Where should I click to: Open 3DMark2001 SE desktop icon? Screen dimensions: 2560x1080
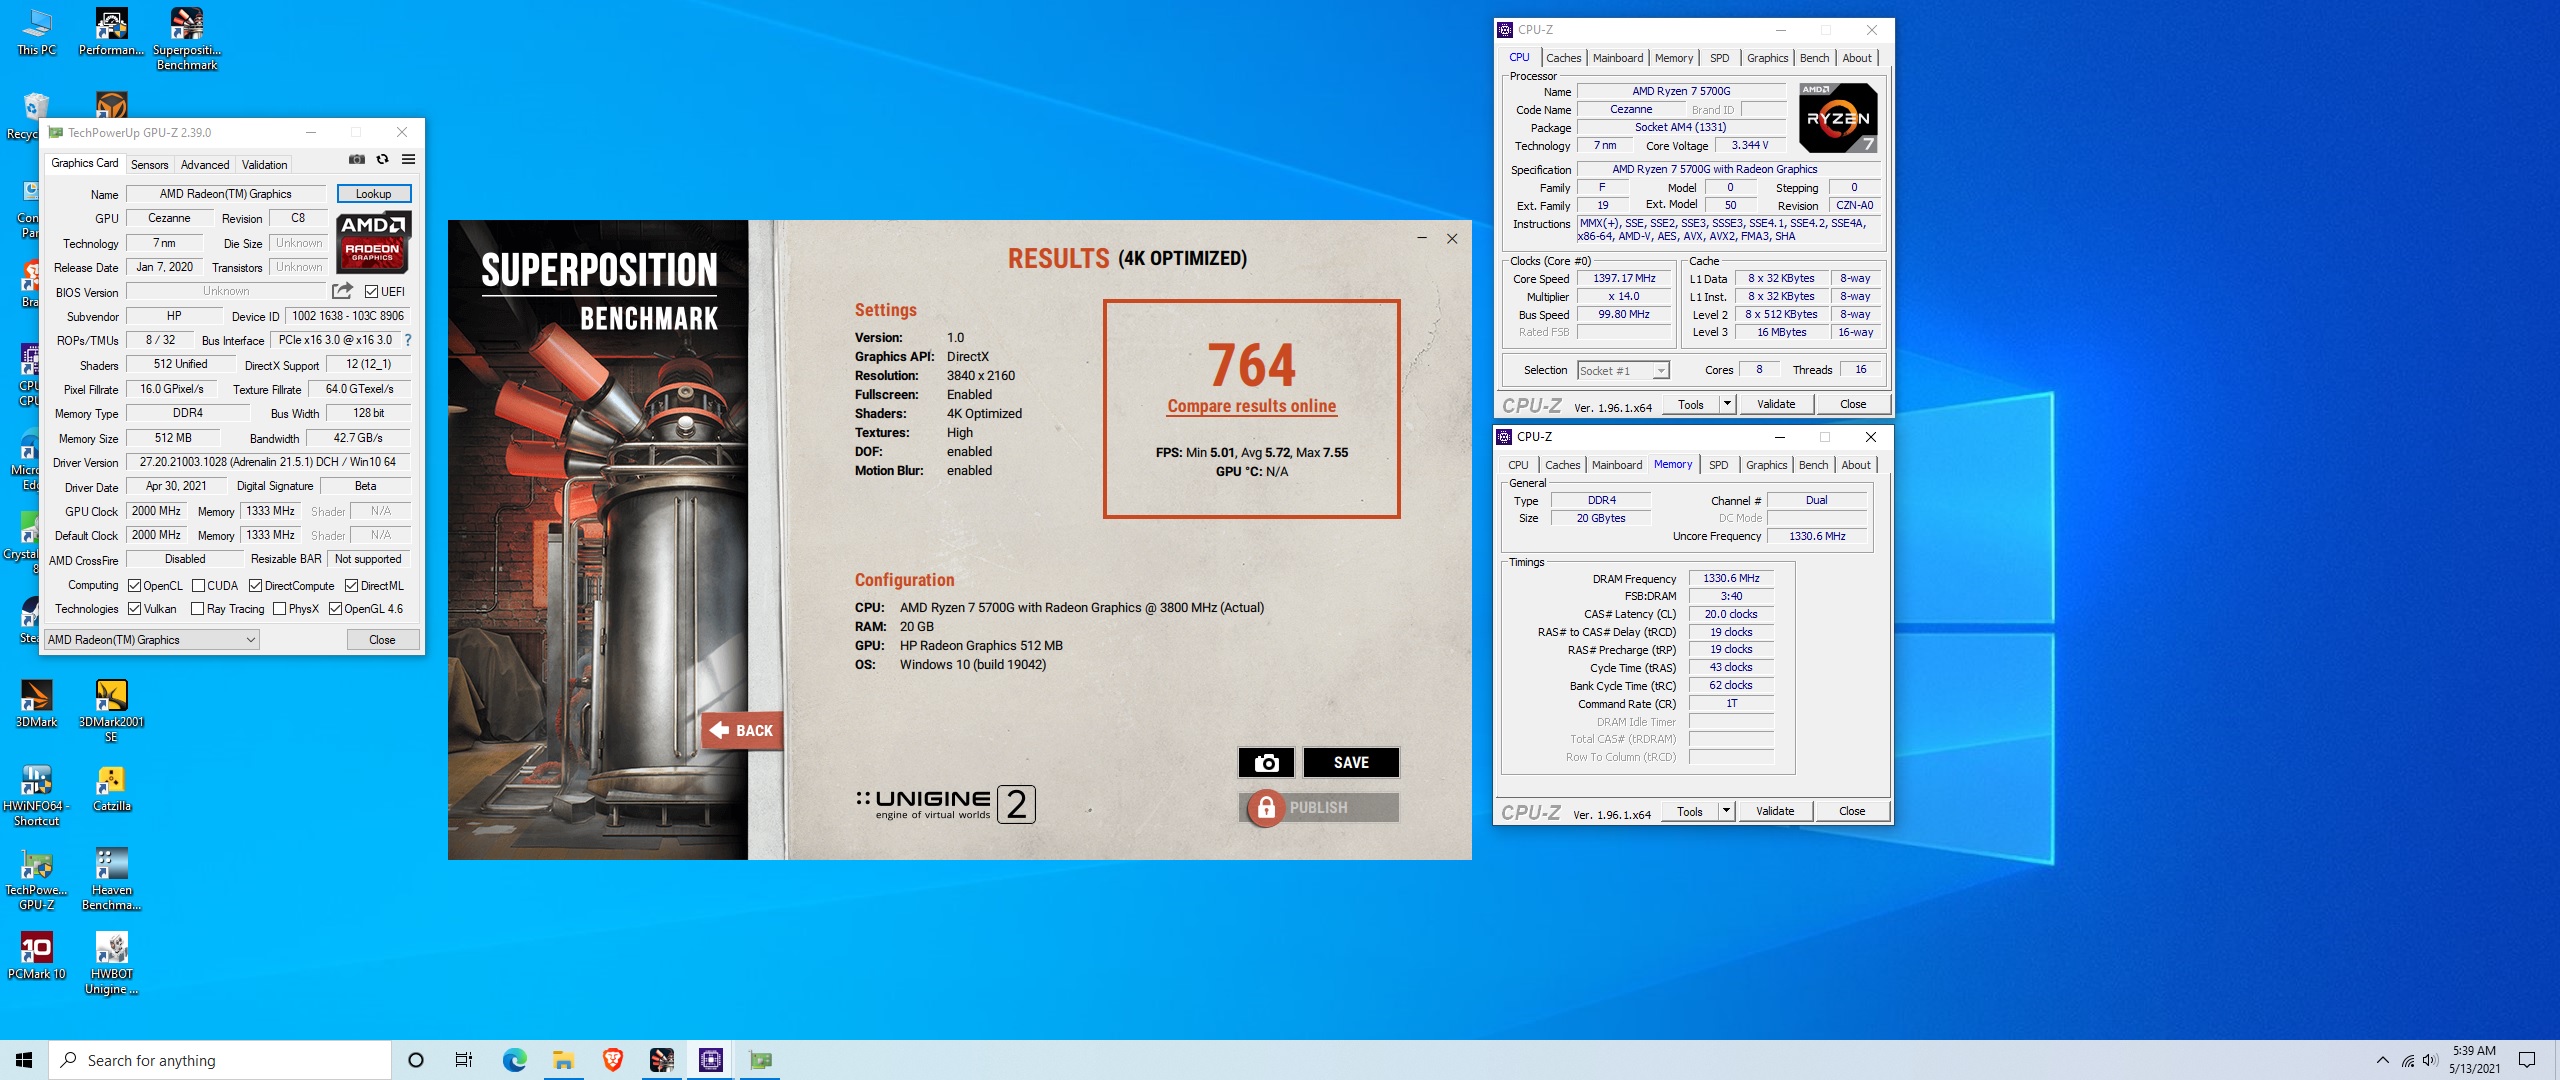pyautogui.click(x=111, y=711)
